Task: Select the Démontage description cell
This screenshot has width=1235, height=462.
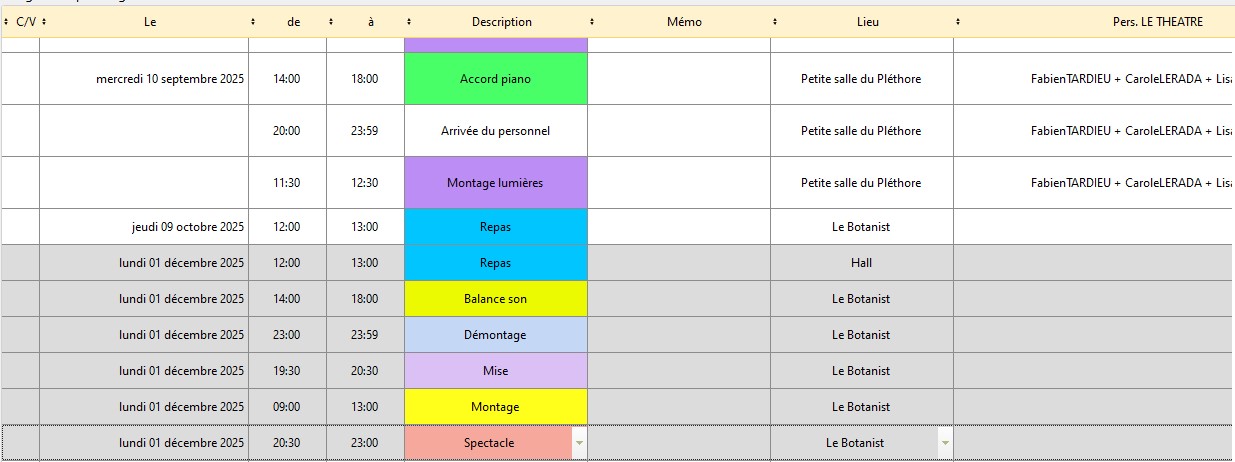Action: click(495, 335)
